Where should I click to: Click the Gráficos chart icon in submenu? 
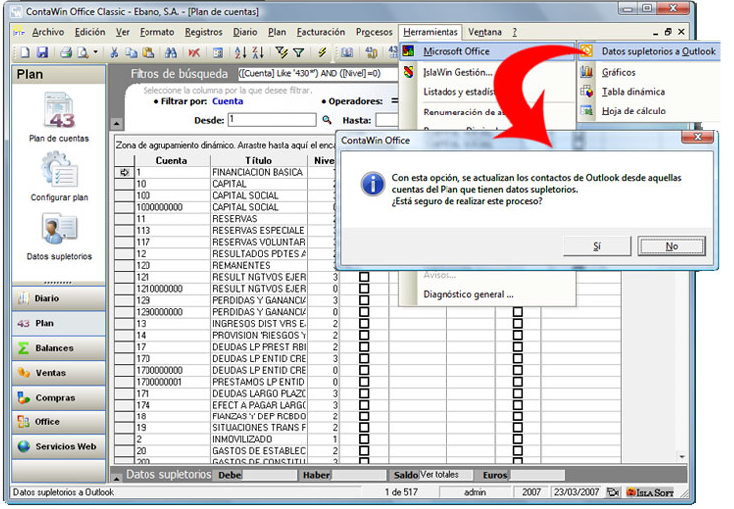point(587,72)
